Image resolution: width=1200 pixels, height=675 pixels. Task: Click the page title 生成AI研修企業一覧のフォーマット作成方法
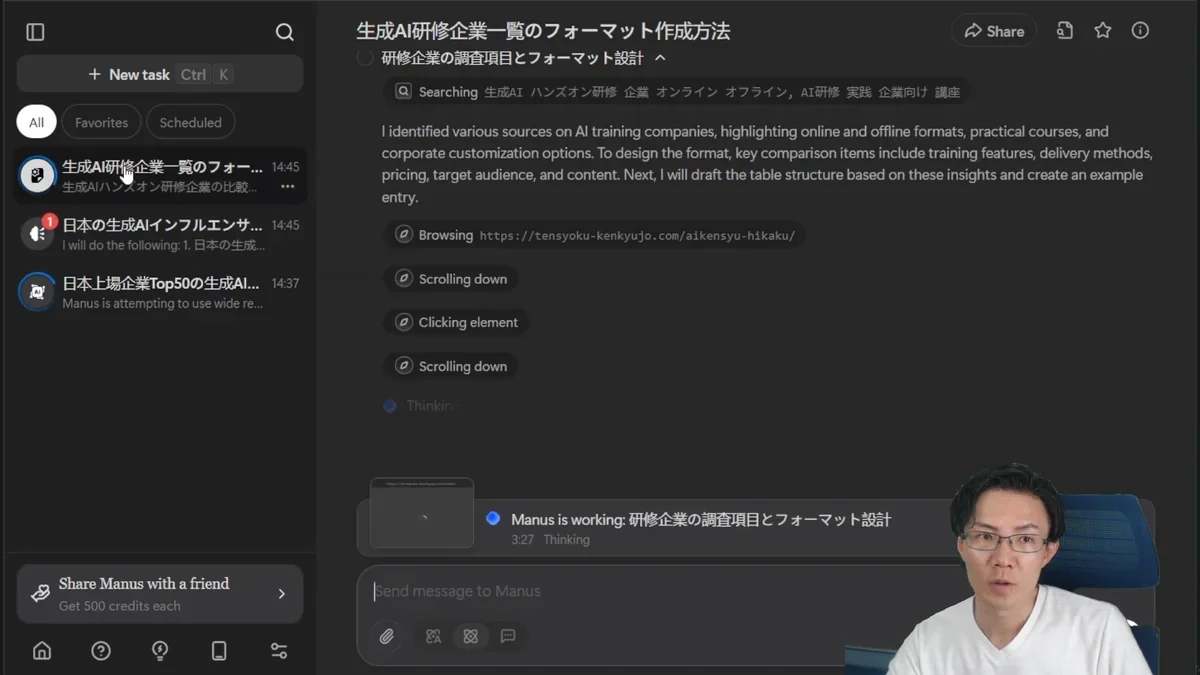(543, 31)
